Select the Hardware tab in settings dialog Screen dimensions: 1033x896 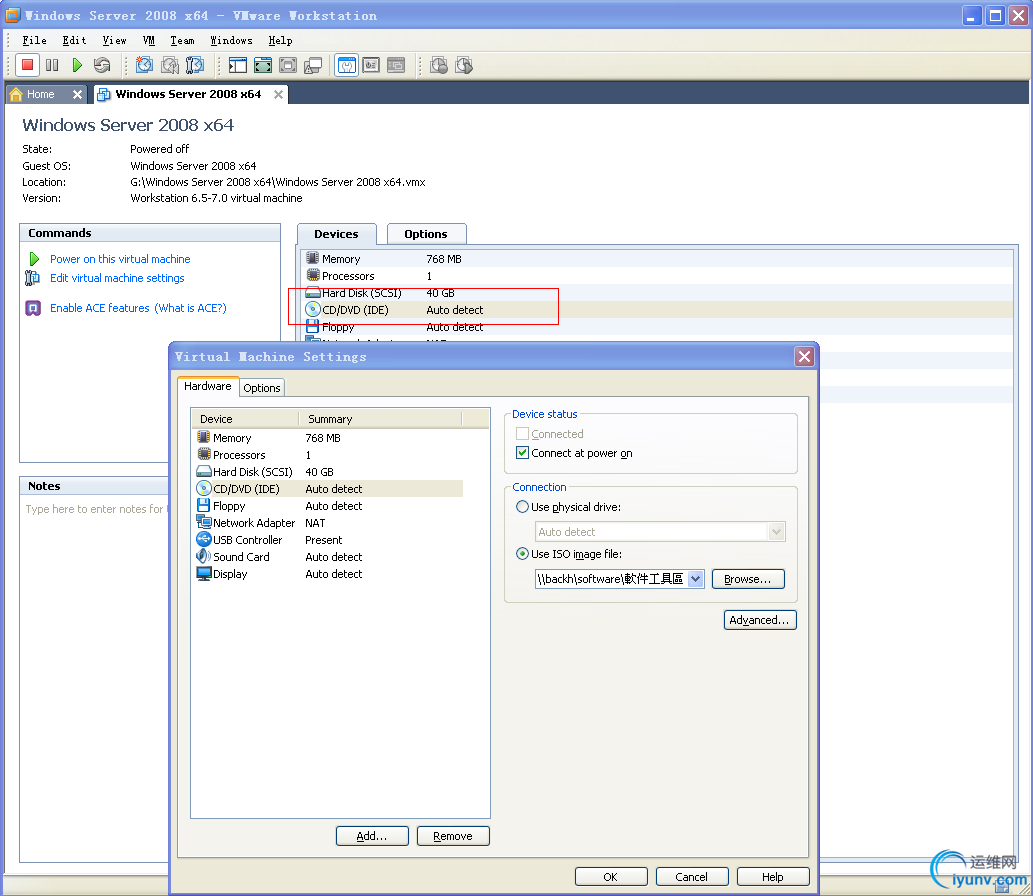[x=208, y=386]
